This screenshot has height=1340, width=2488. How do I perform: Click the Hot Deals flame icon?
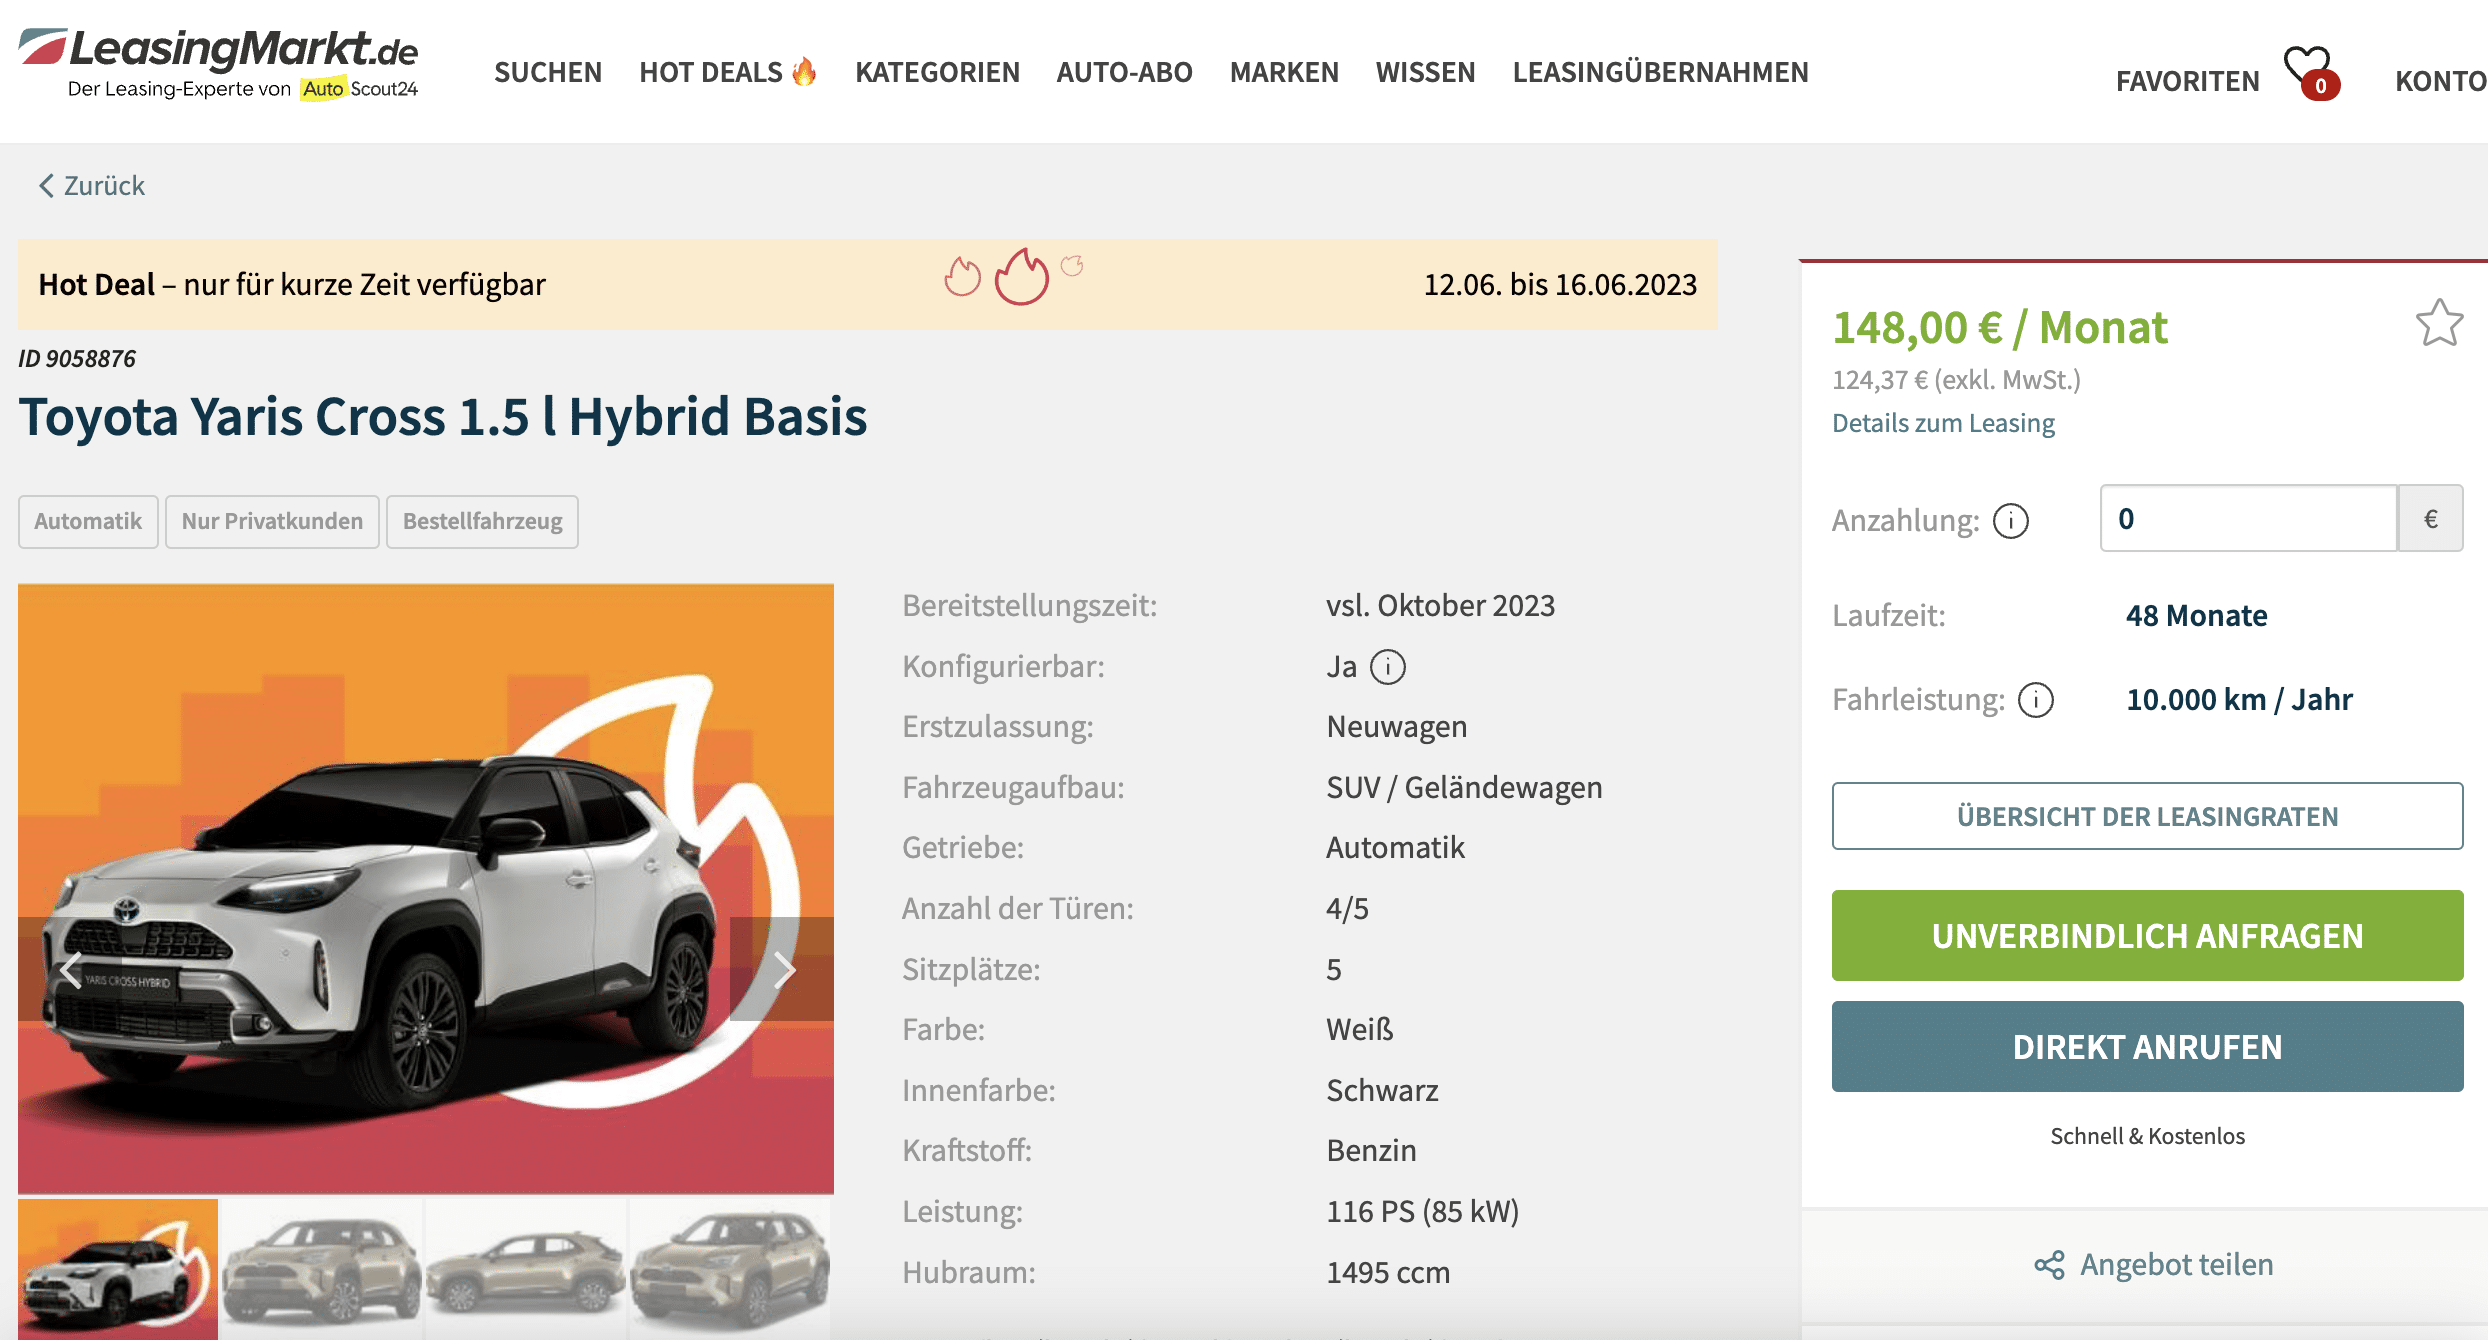pyautogui.click(x=805, y=72)
